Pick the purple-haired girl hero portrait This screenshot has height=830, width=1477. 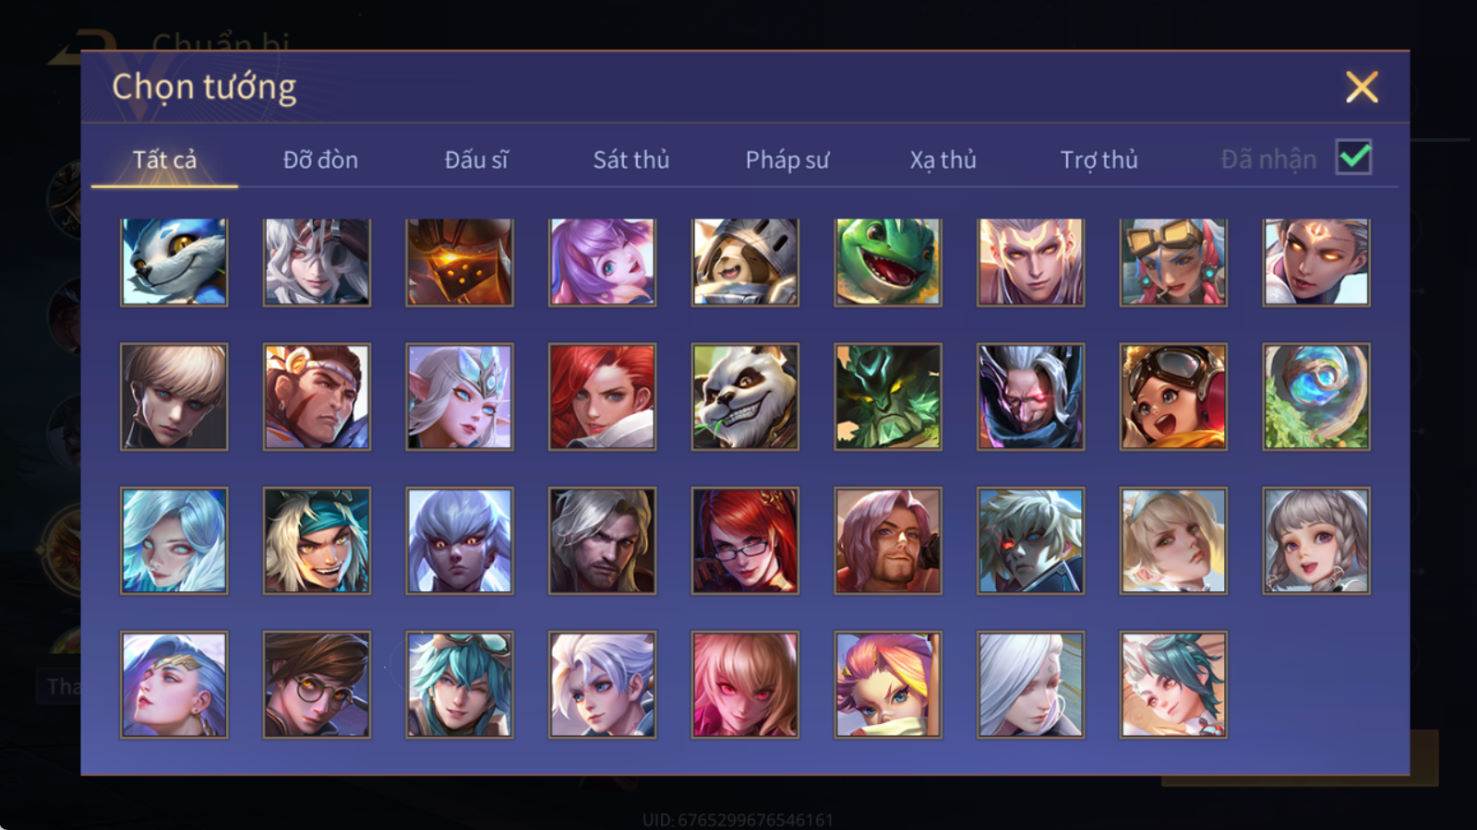pos(602,262)
